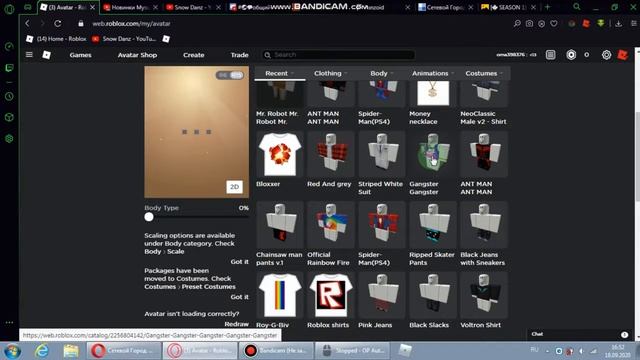Open the new tab plus button

click(x=548, y=7)
